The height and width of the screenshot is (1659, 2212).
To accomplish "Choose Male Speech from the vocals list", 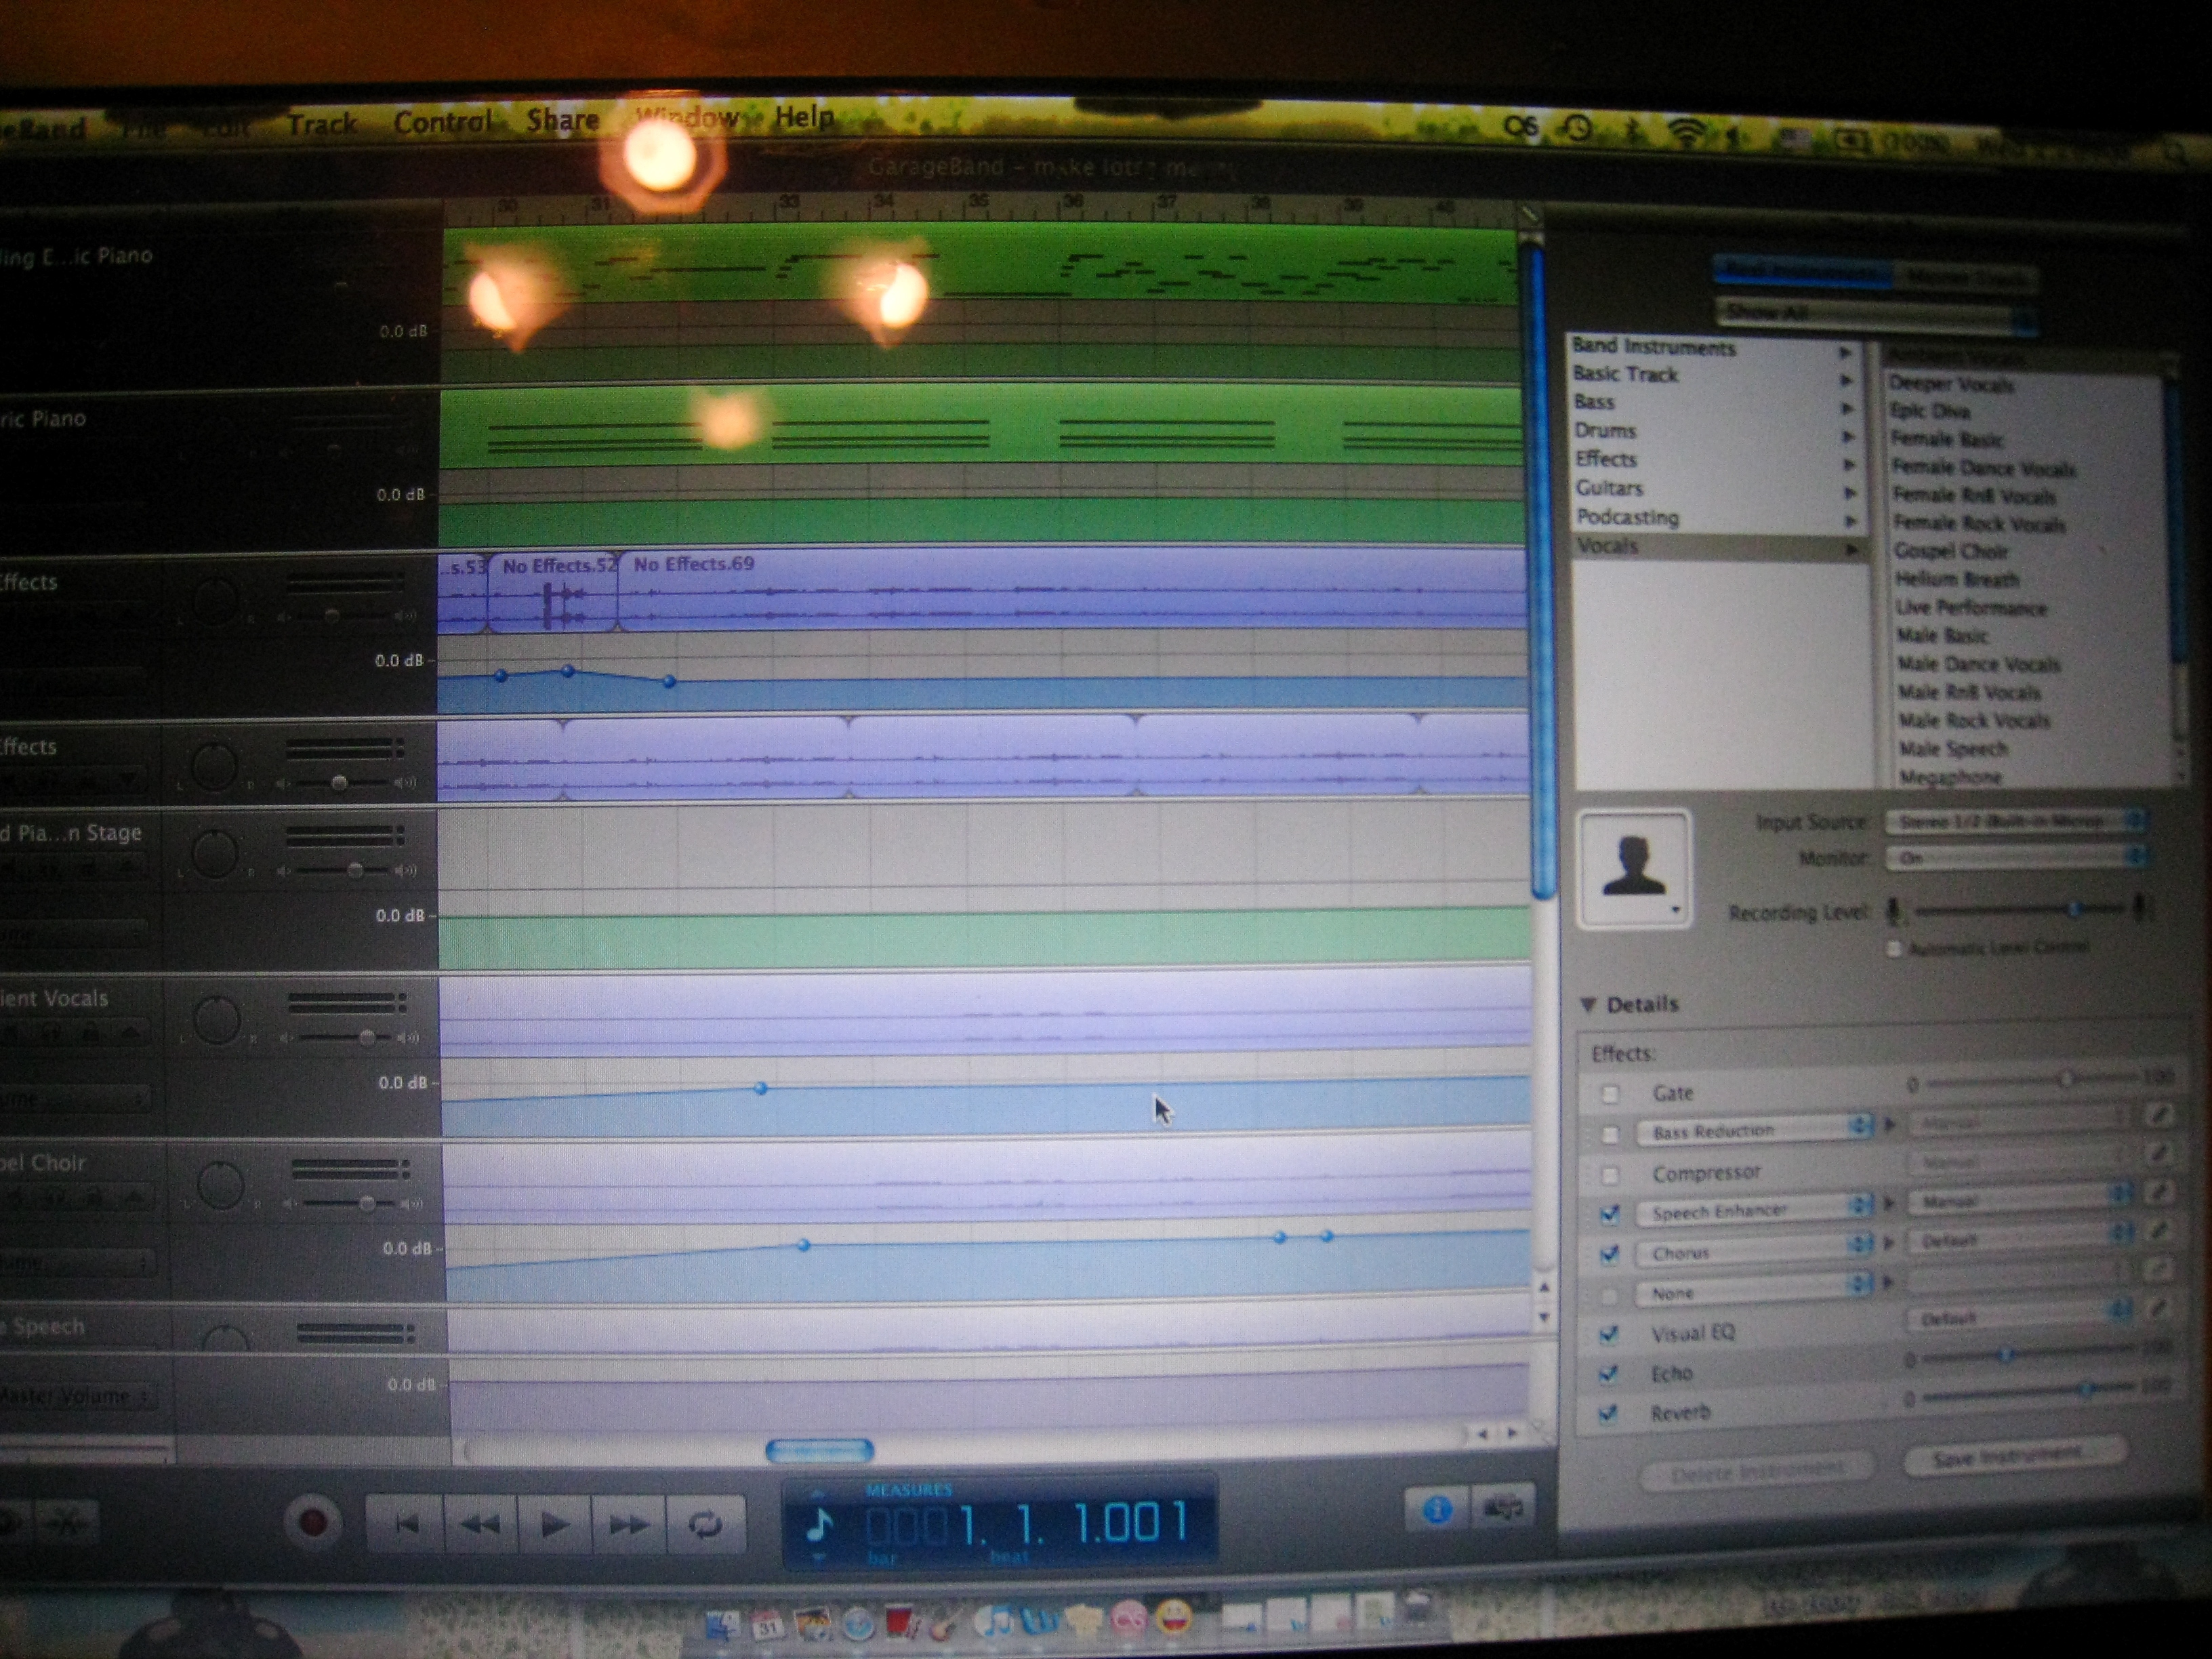I will click(1953, 748).
